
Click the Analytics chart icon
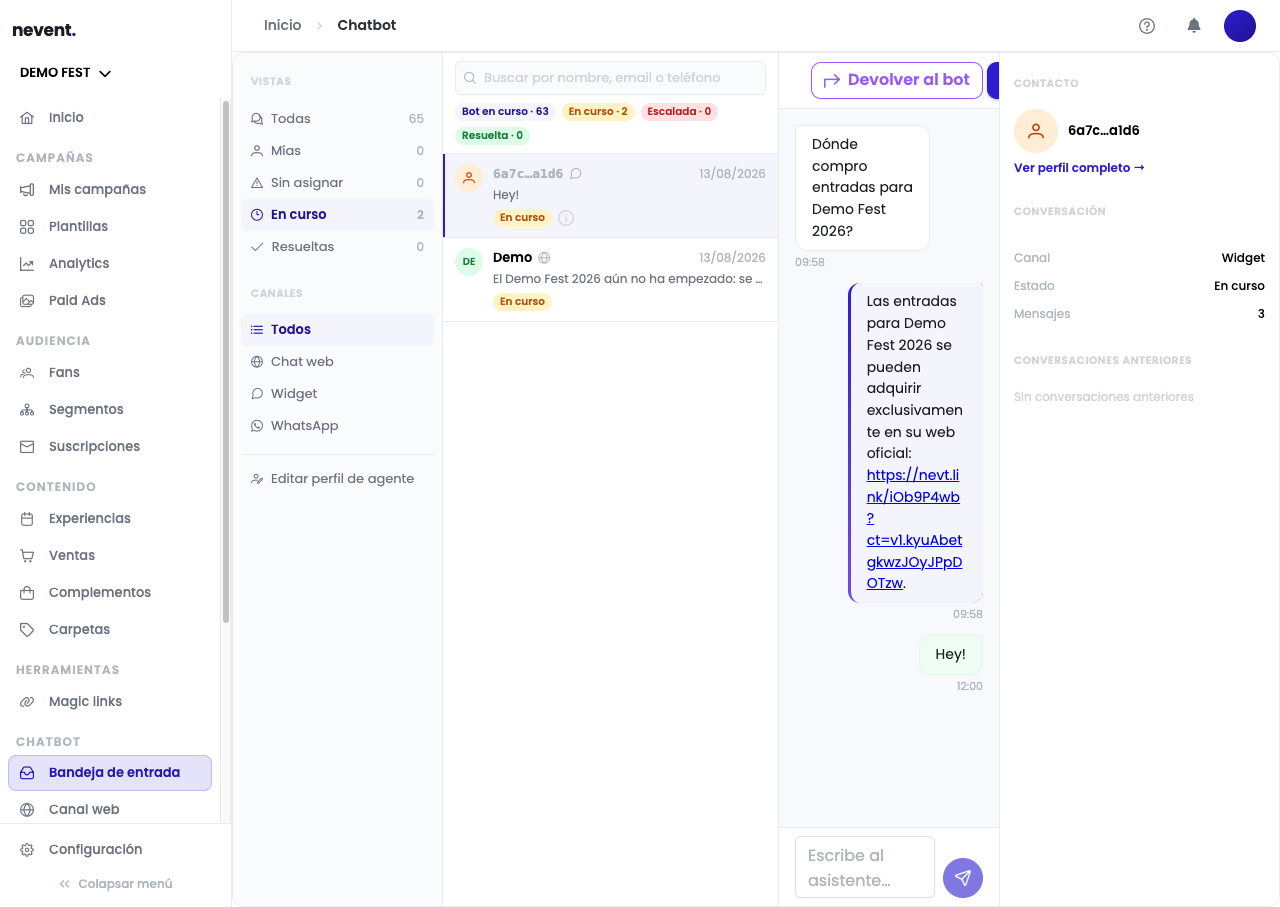pos(27,264)
